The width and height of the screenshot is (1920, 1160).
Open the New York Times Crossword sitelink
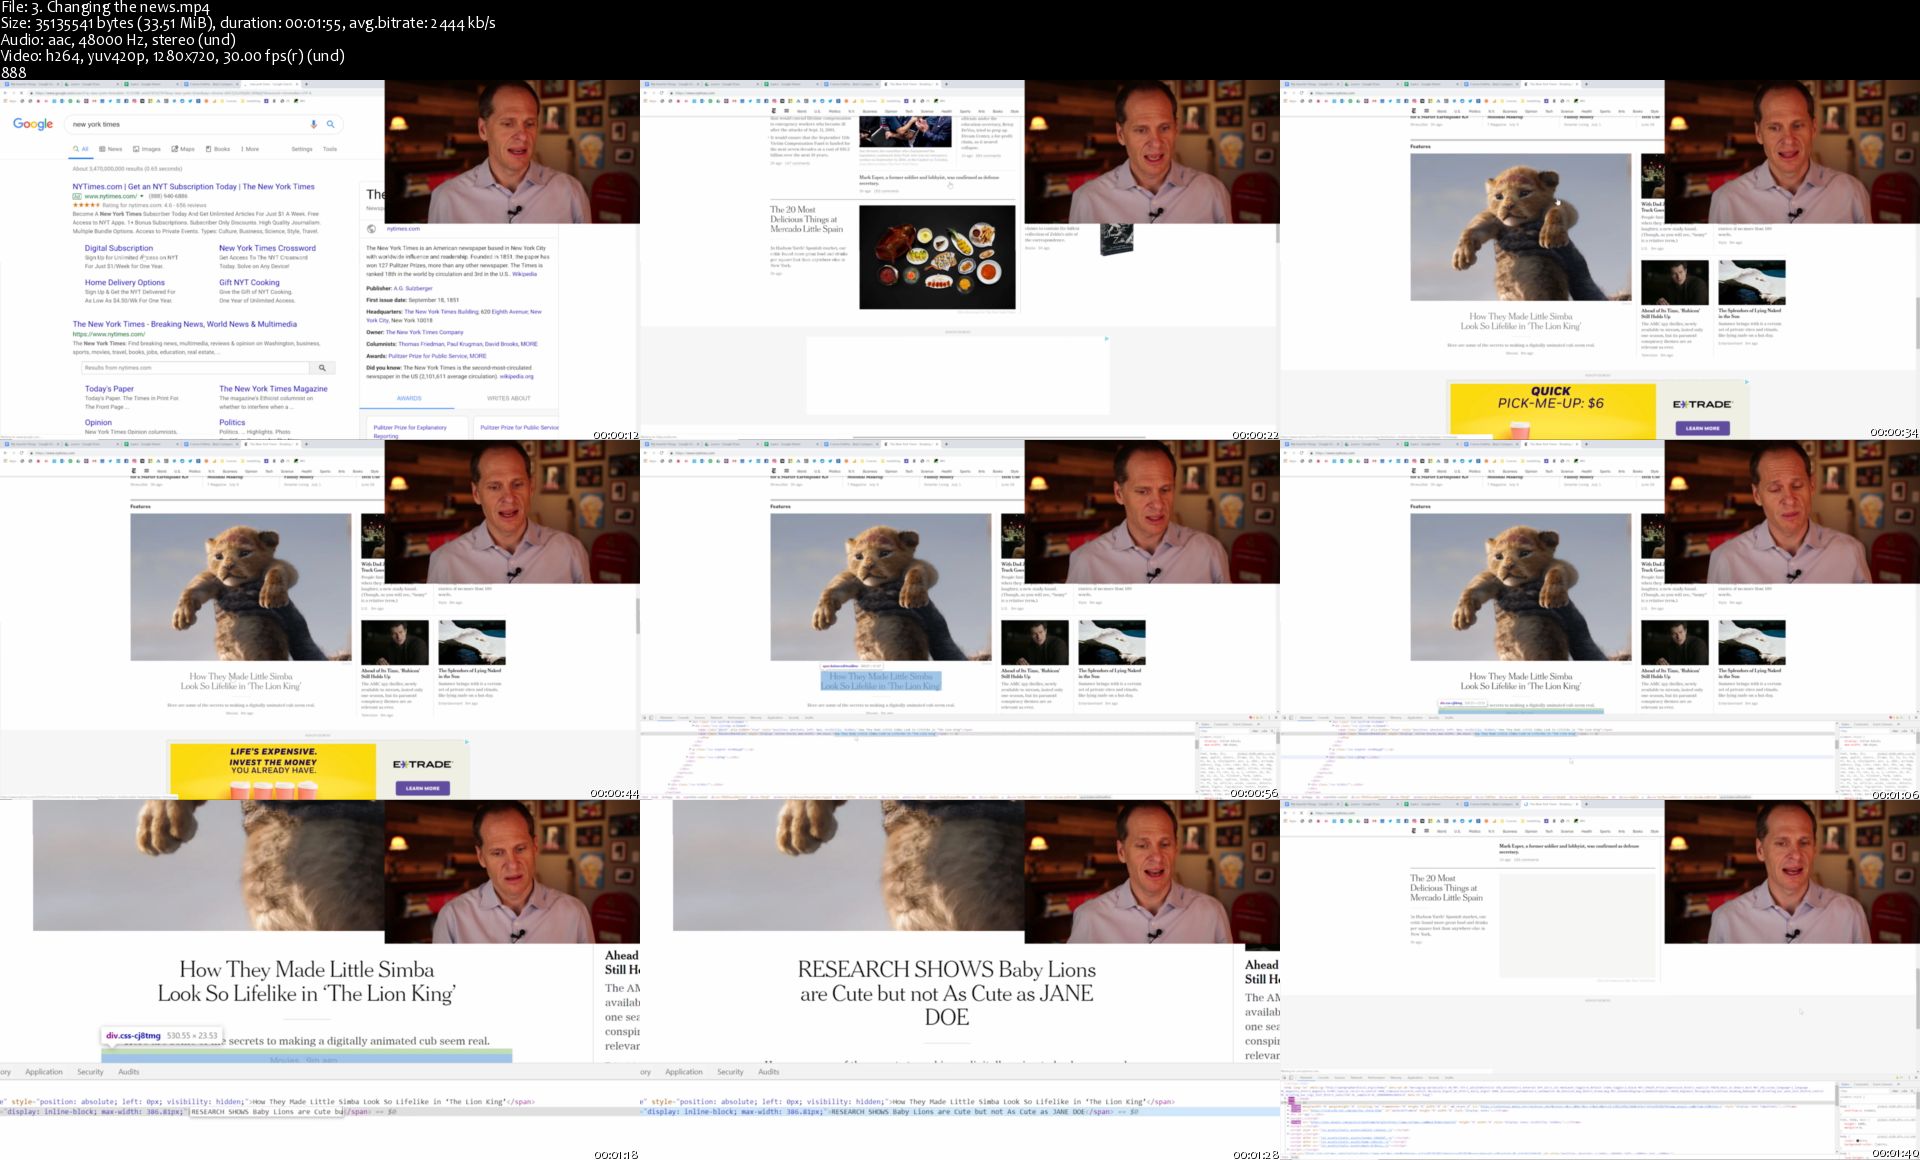(267, 248)
